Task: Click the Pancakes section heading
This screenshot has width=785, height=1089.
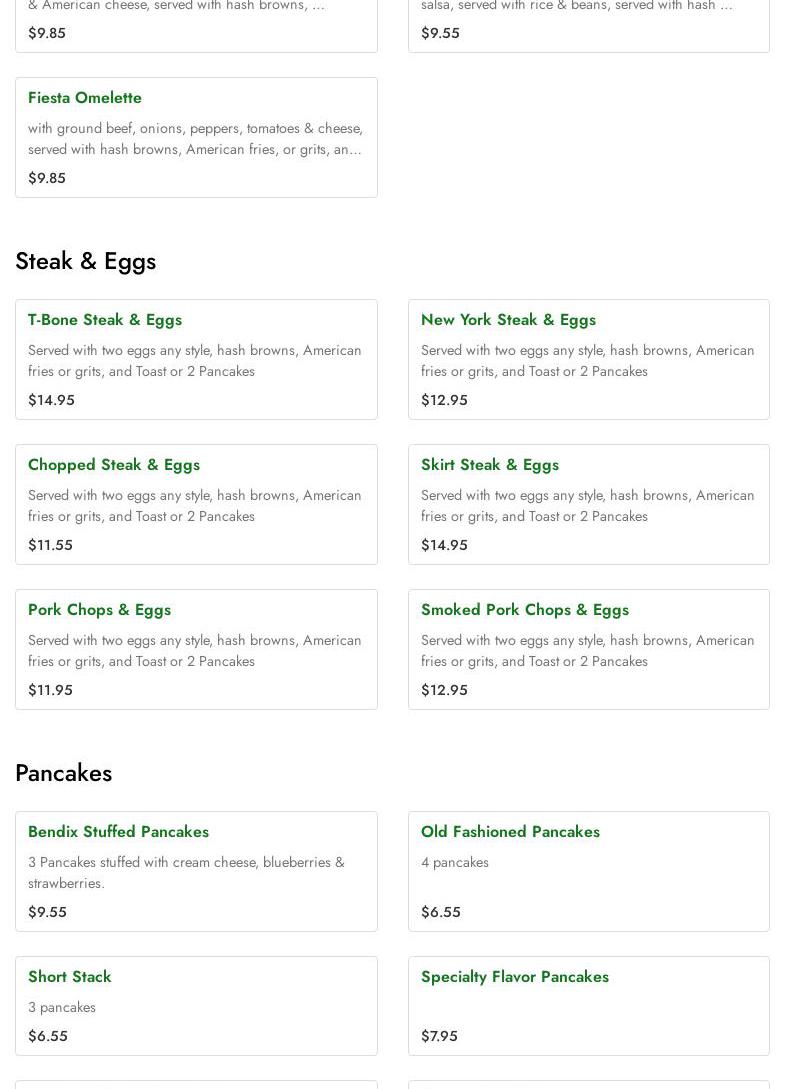Action: click(x=64, y=773)
